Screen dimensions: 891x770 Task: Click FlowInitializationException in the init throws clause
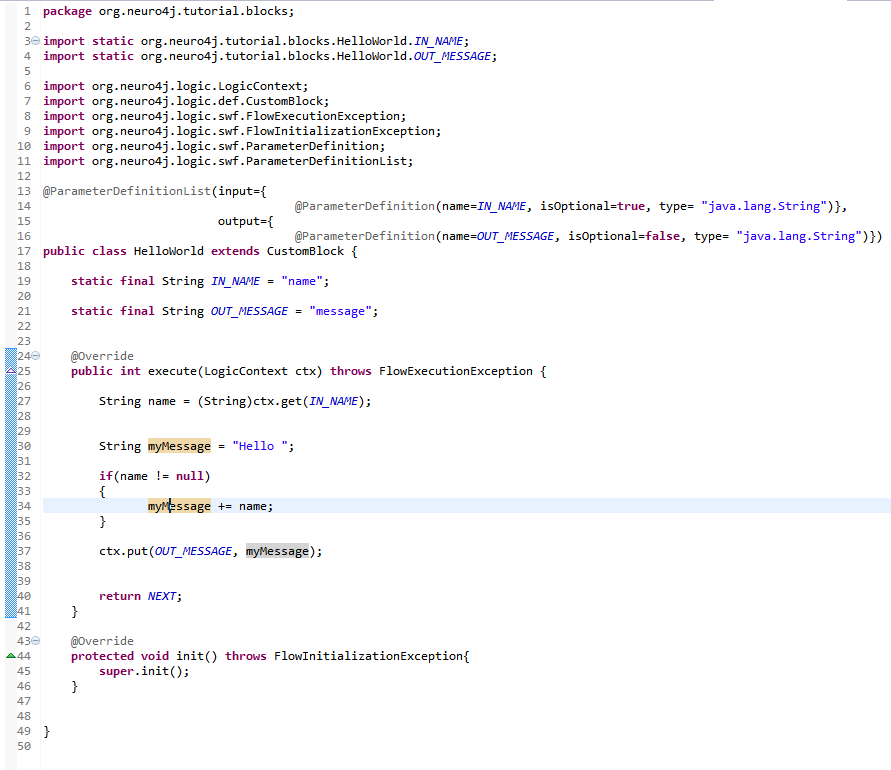pyautogui.click(x=369, y=656)
